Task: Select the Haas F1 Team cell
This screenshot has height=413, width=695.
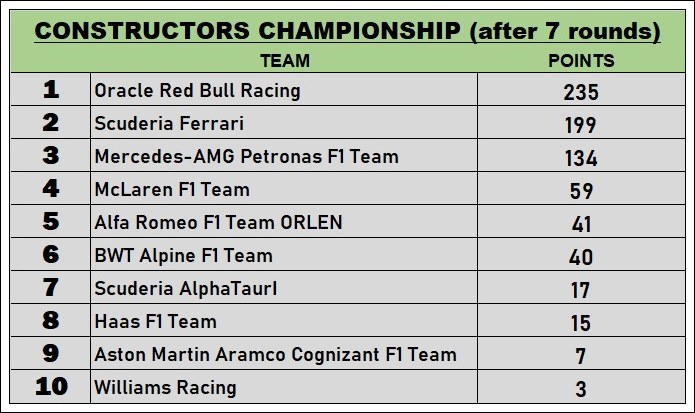Action: (284, 320)
